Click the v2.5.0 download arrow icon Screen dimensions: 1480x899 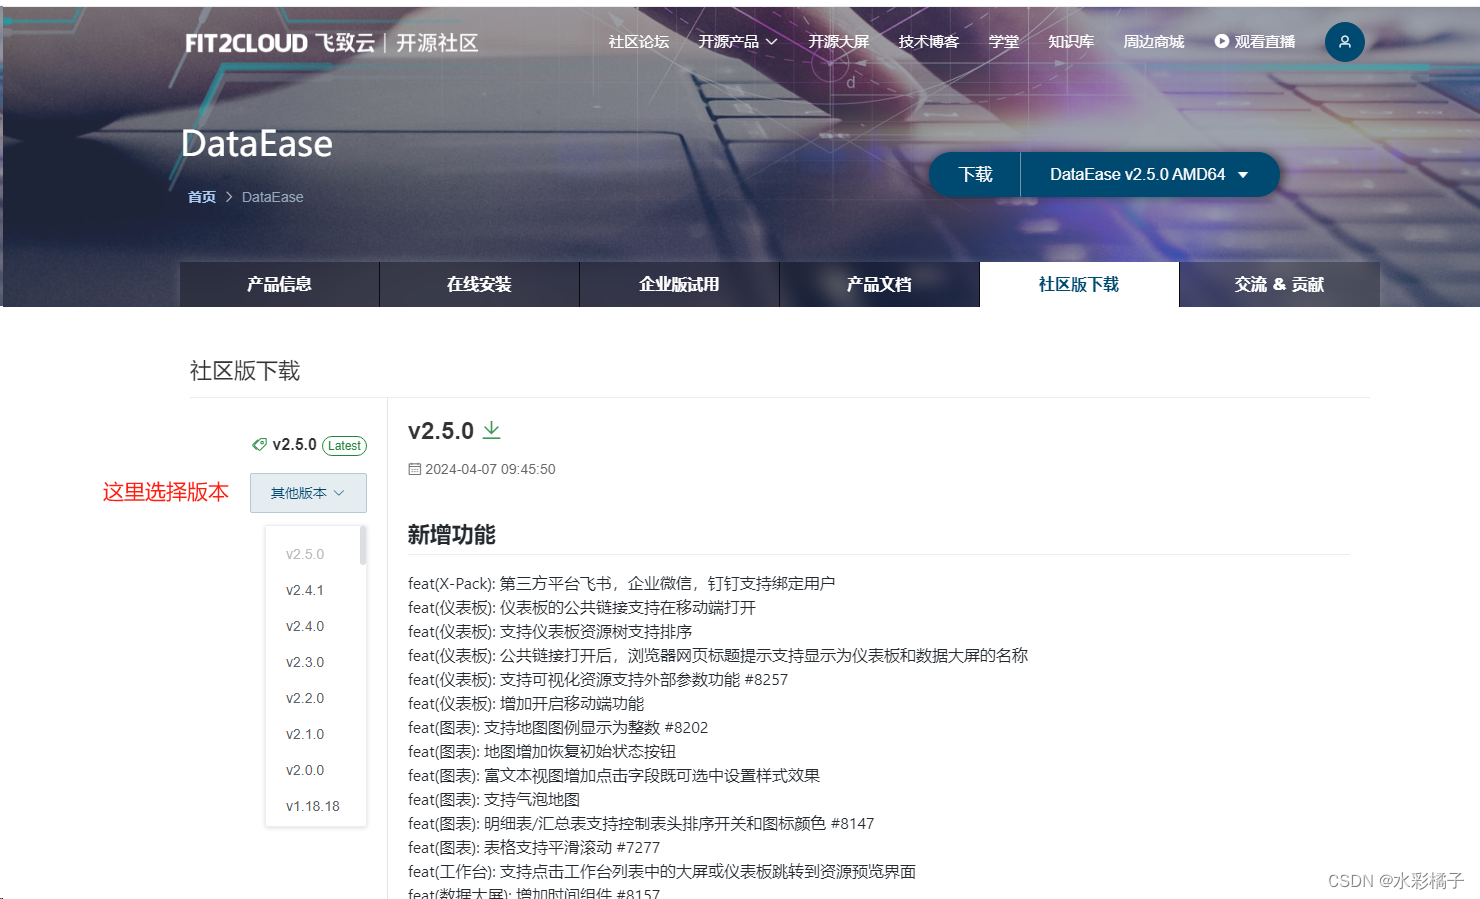coord(491,430)
